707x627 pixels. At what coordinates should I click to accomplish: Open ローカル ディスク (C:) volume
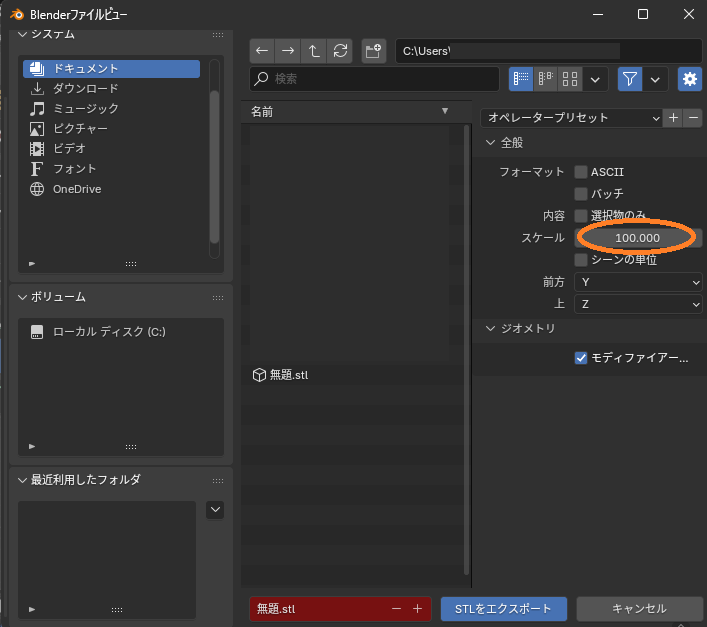click(x=121, y=332)
